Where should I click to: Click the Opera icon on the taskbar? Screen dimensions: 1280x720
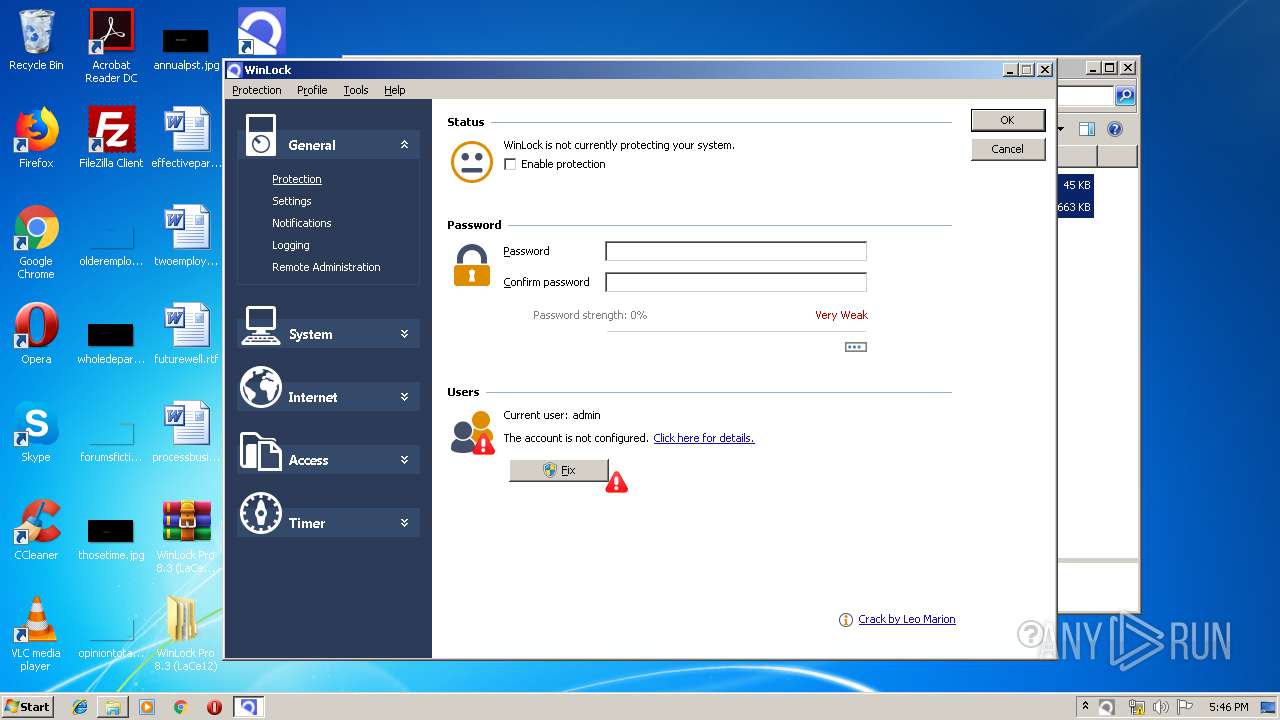pyautogui.click(x=214, y=707)
